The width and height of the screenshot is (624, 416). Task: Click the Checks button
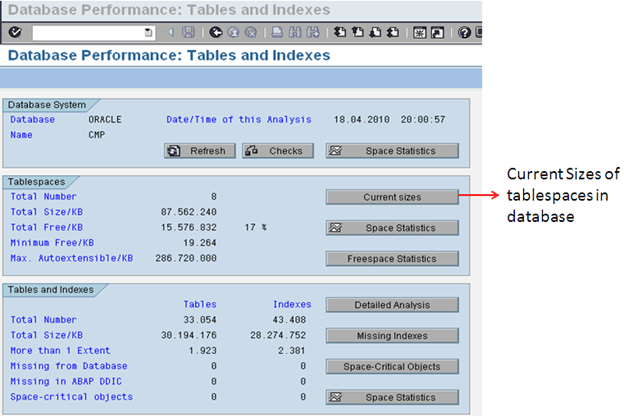(x=278, y=151)
